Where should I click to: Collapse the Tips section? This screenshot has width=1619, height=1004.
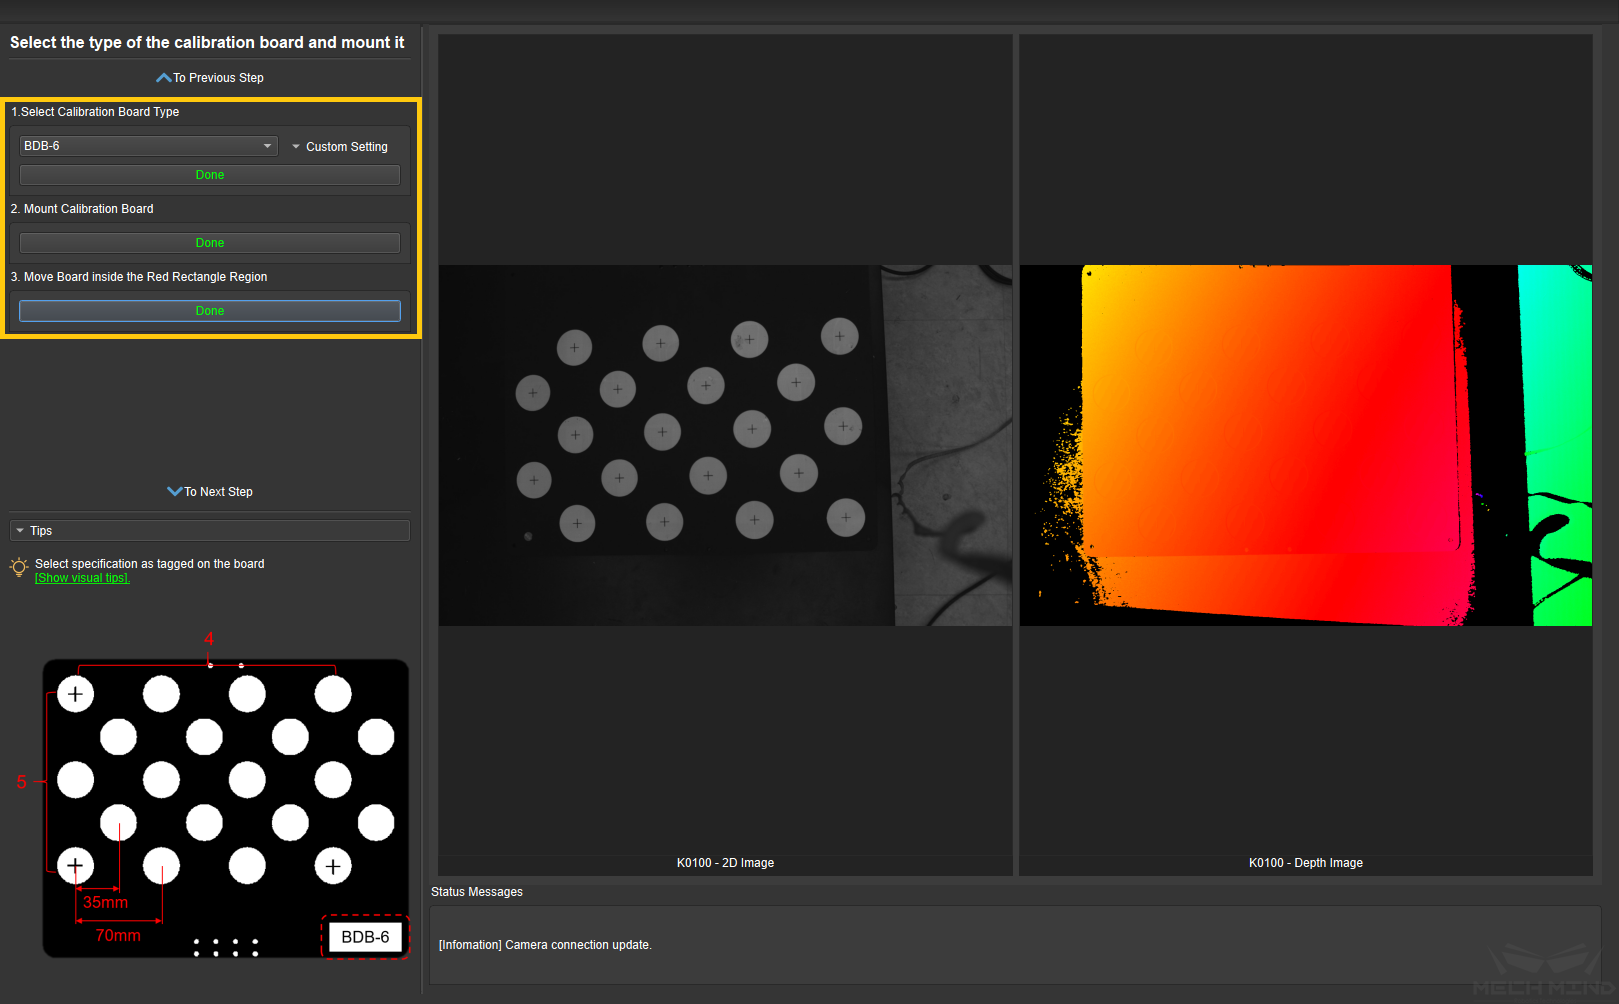[x=21, y=531]
